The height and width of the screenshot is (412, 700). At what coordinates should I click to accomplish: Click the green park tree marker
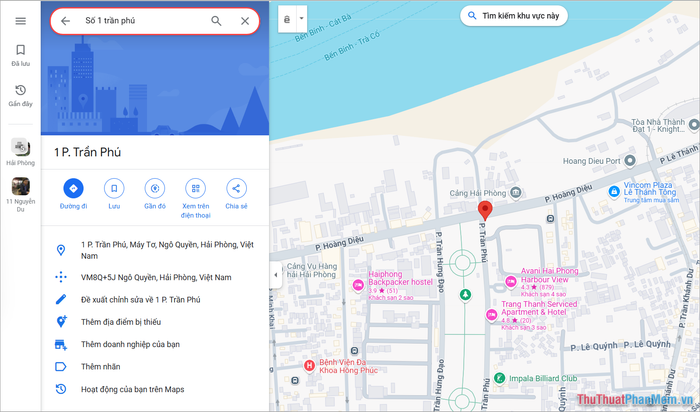(x=465, y=295)
